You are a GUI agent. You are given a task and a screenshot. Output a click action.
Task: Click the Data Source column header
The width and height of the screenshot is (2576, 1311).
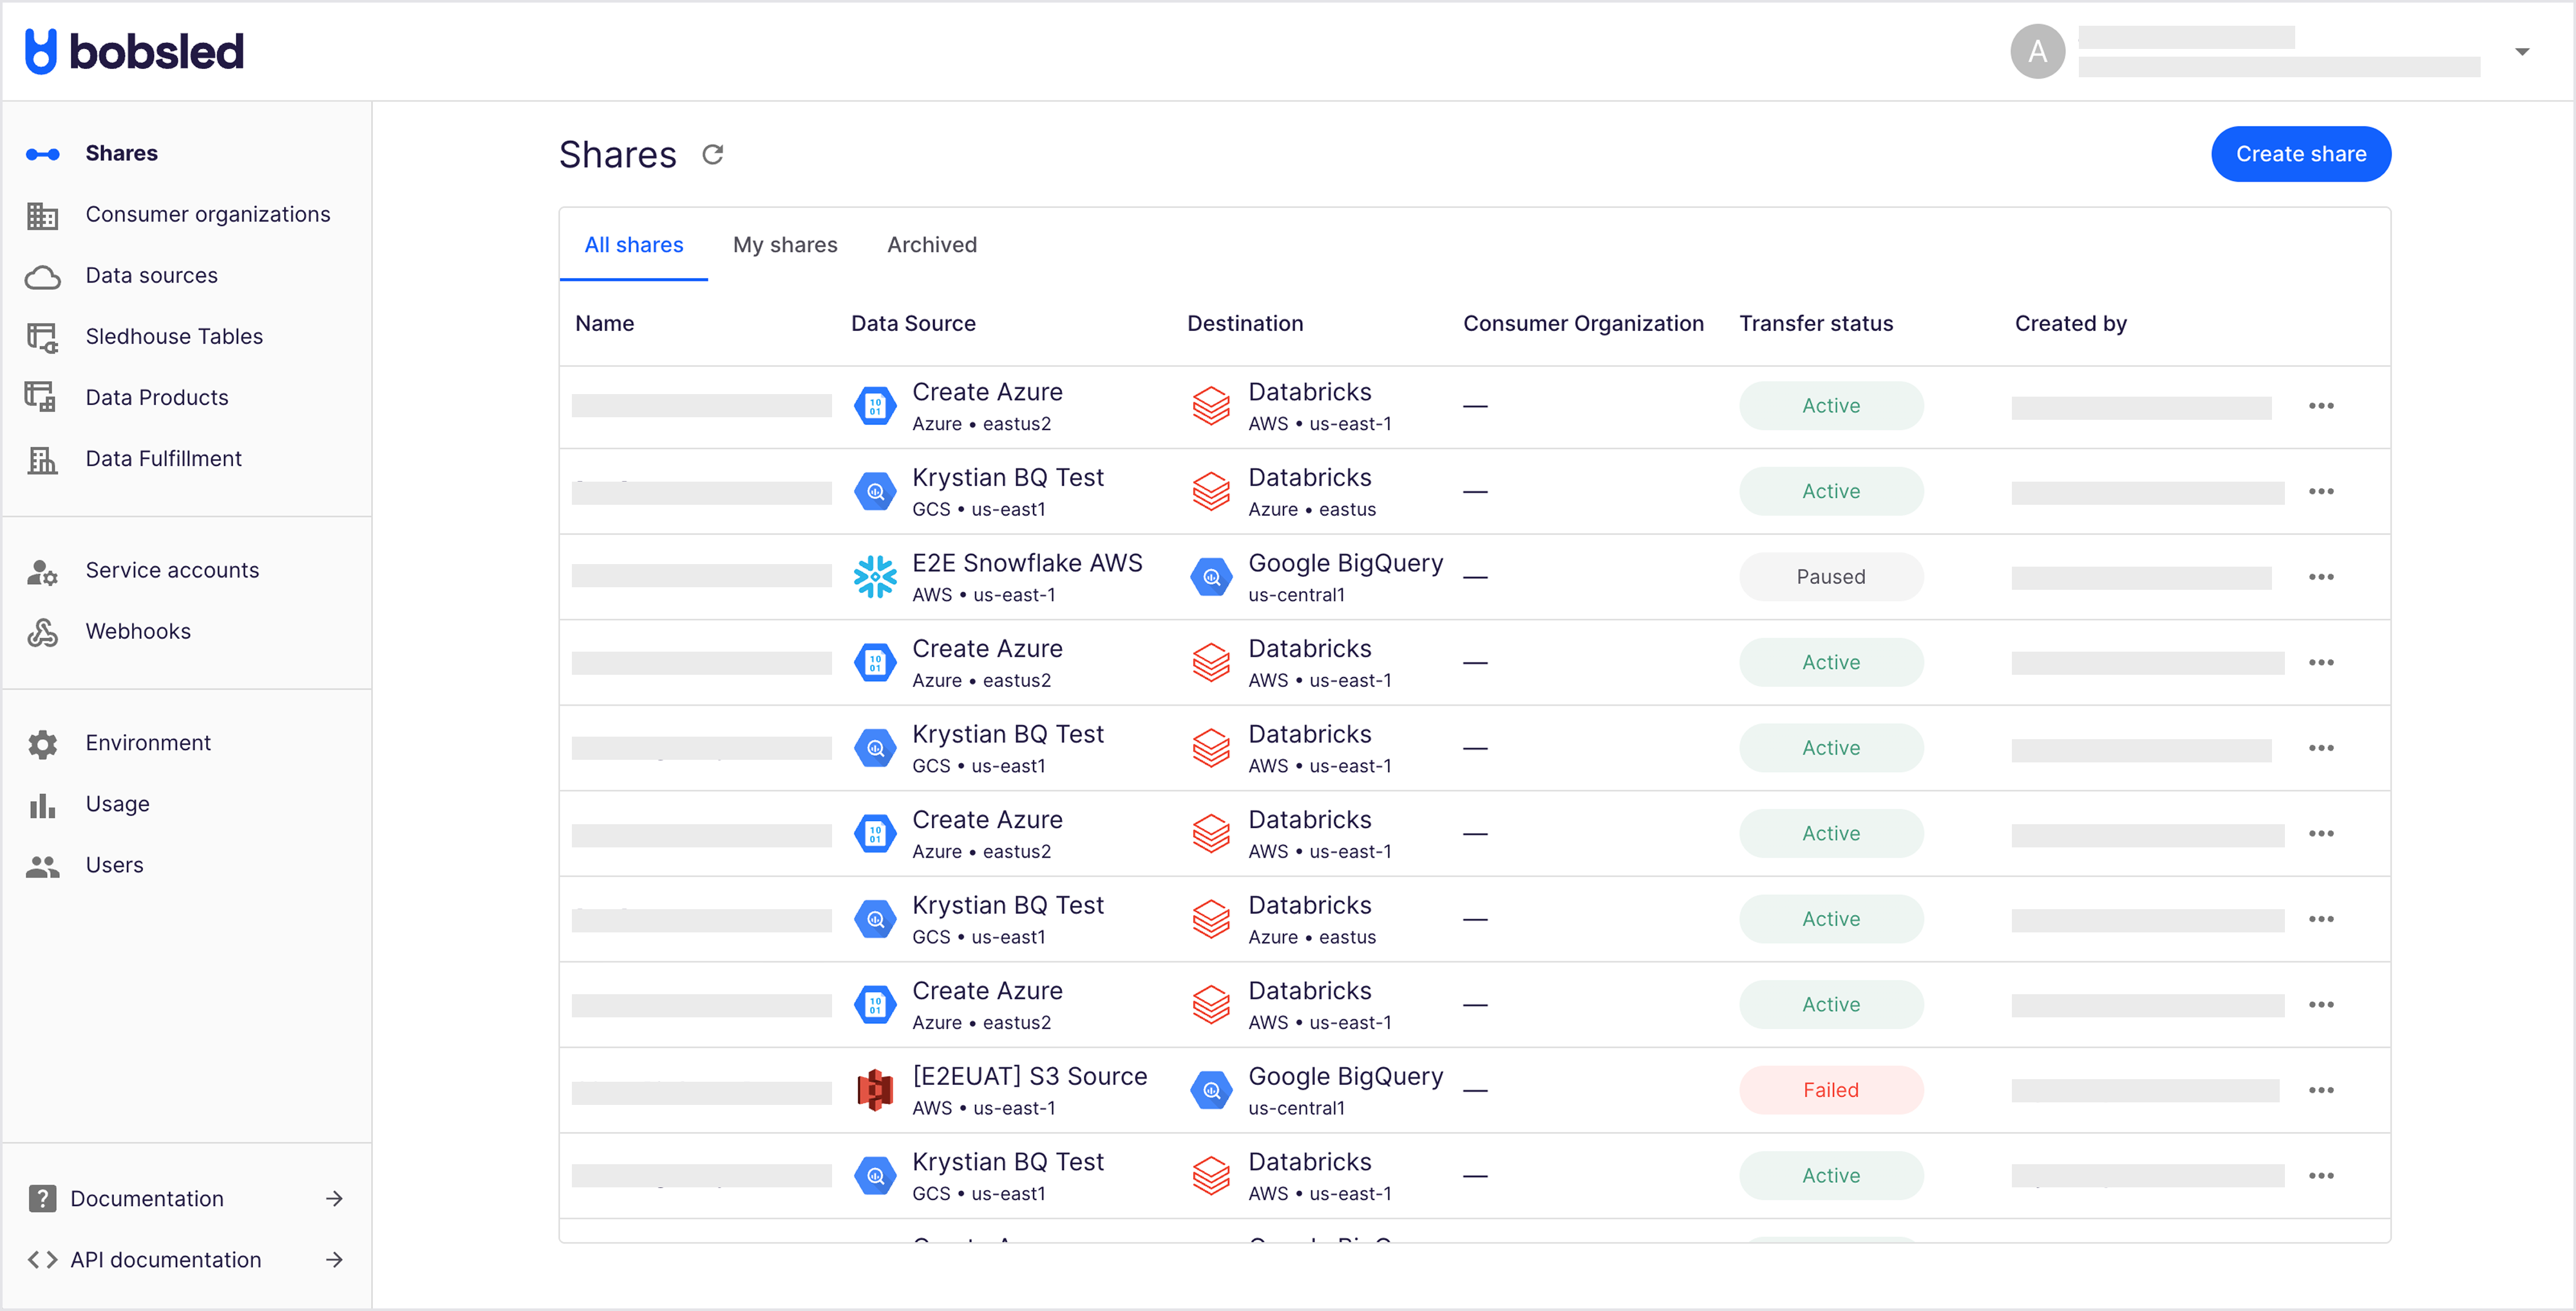[913, 324]
